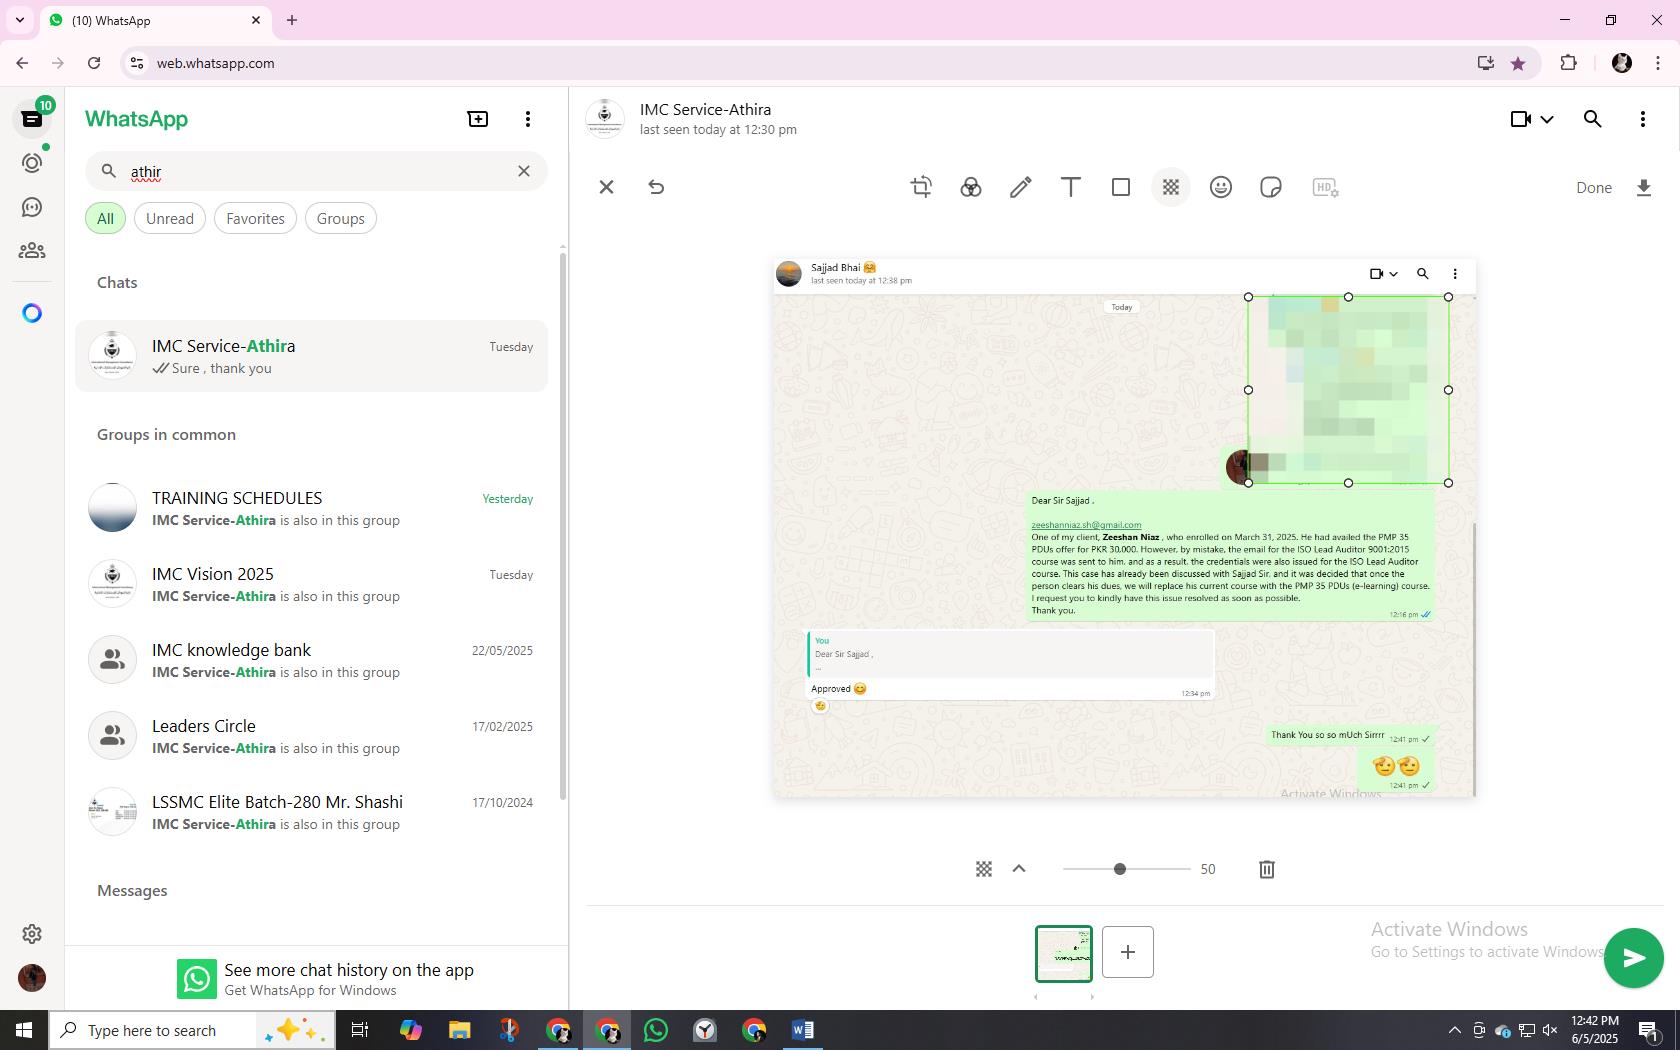Image resolution: width=1680 pixels, height=1050 pixels.
Task: Open Channels in left rail
Action: pyautogui.click(x=32, y=207)
